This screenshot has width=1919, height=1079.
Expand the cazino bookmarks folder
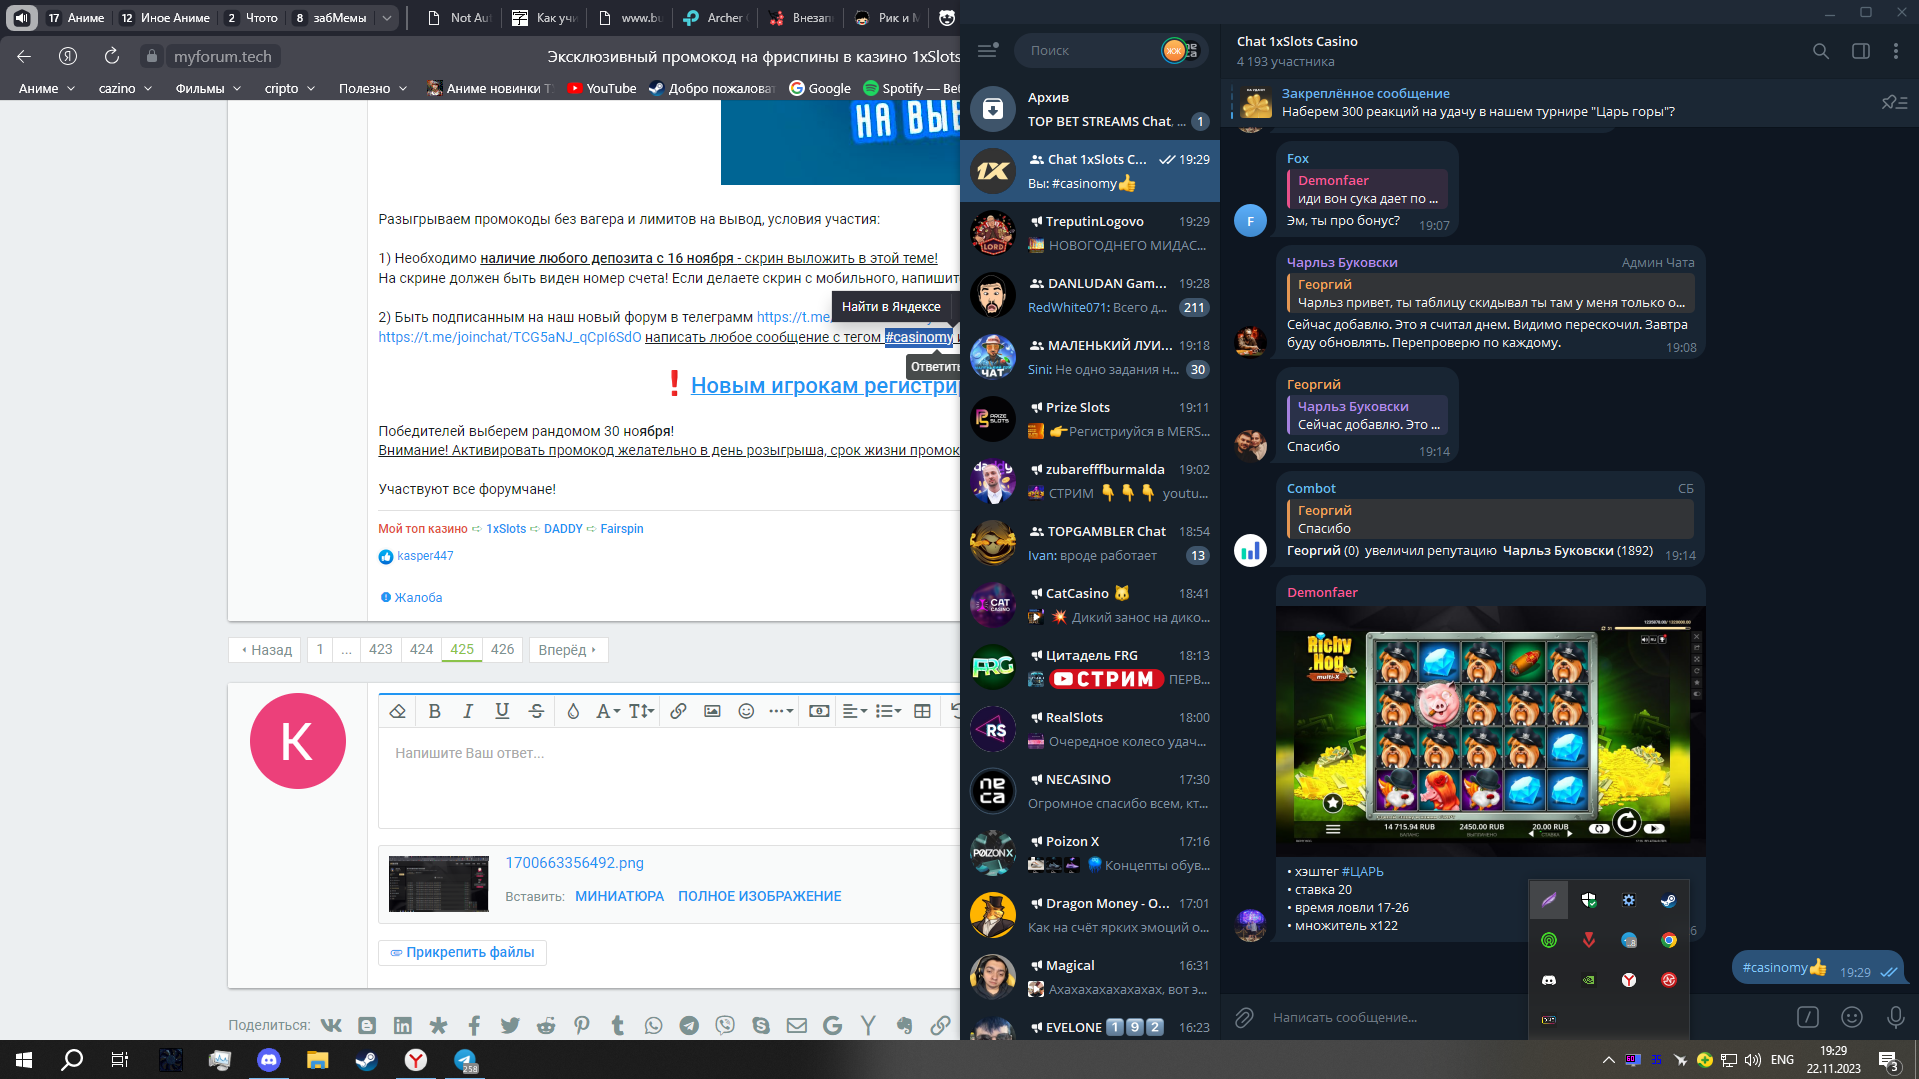click(125, 88)
